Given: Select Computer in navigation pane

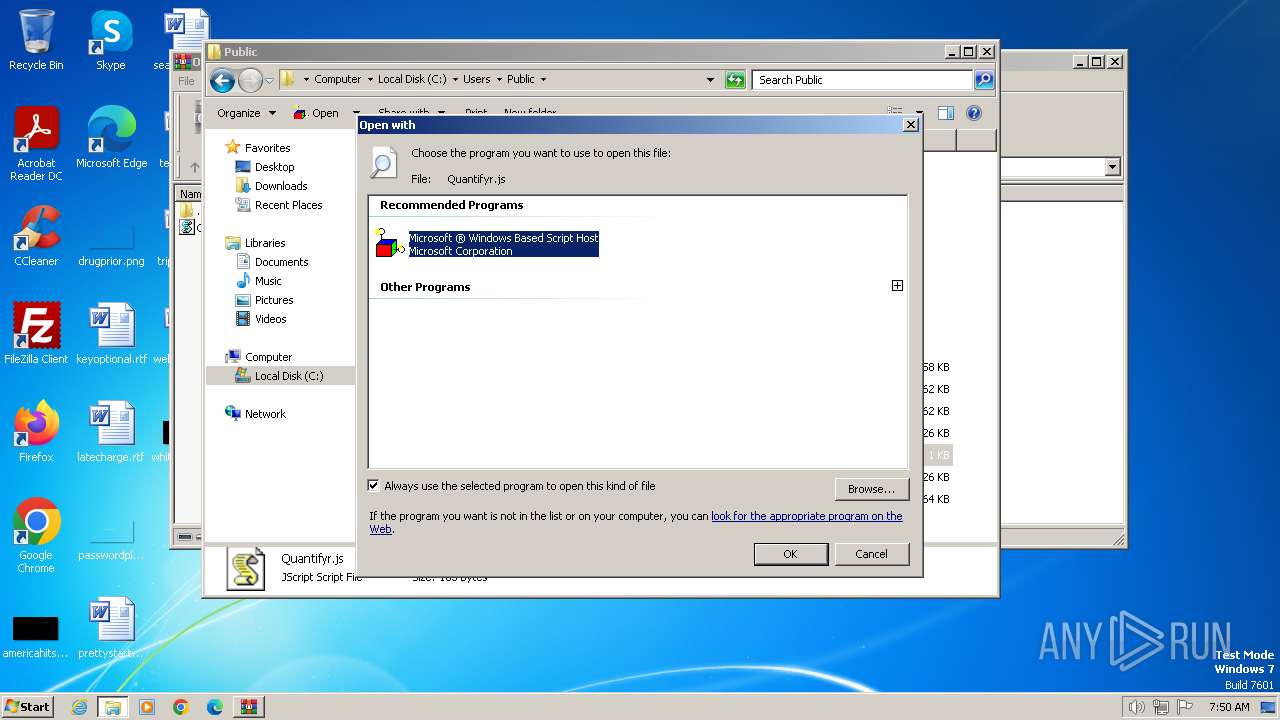Looking at the screenshot, I should [268, 357].
